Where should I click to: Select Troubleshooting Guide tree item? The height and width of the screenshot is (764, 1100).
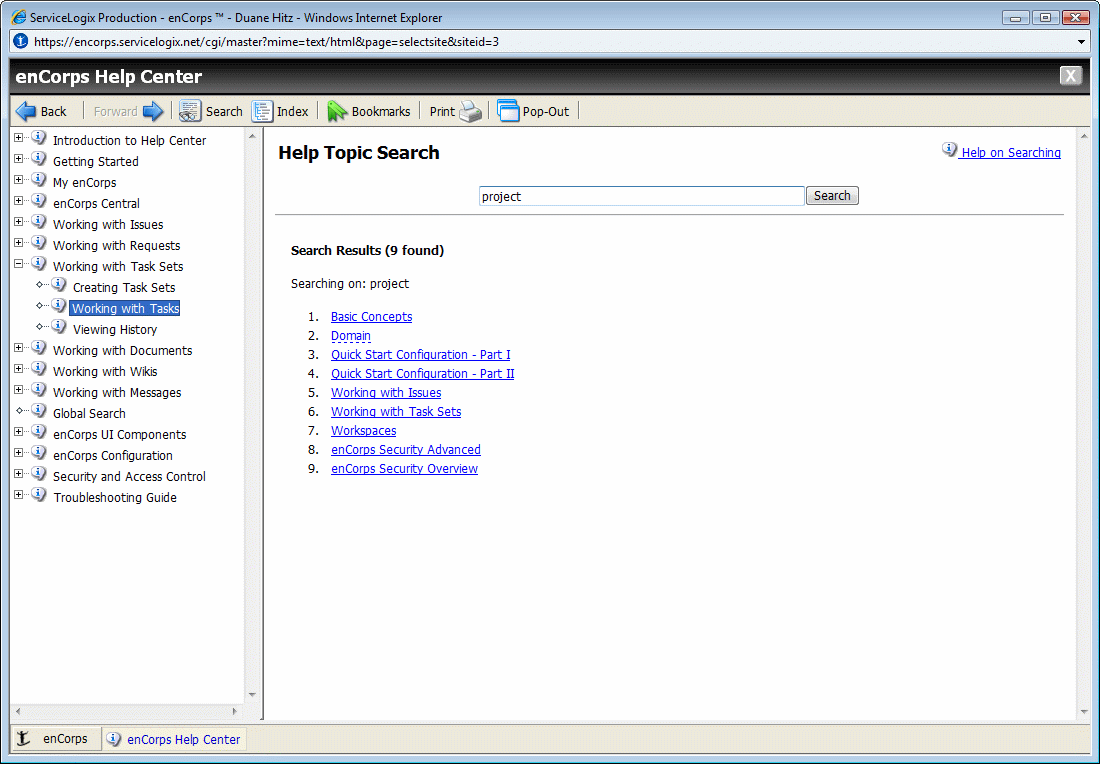point(115,497)
